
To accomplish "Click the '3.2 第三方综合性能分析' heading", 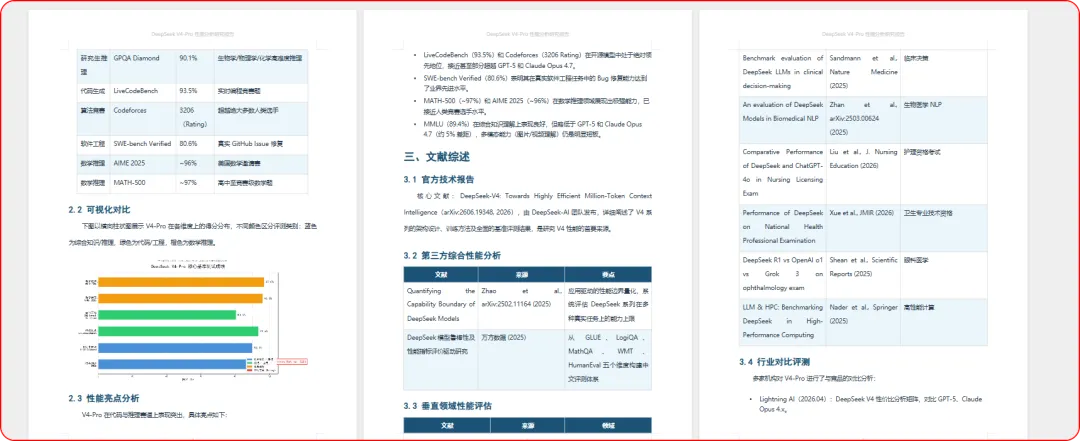I will (x=453, y=256).
